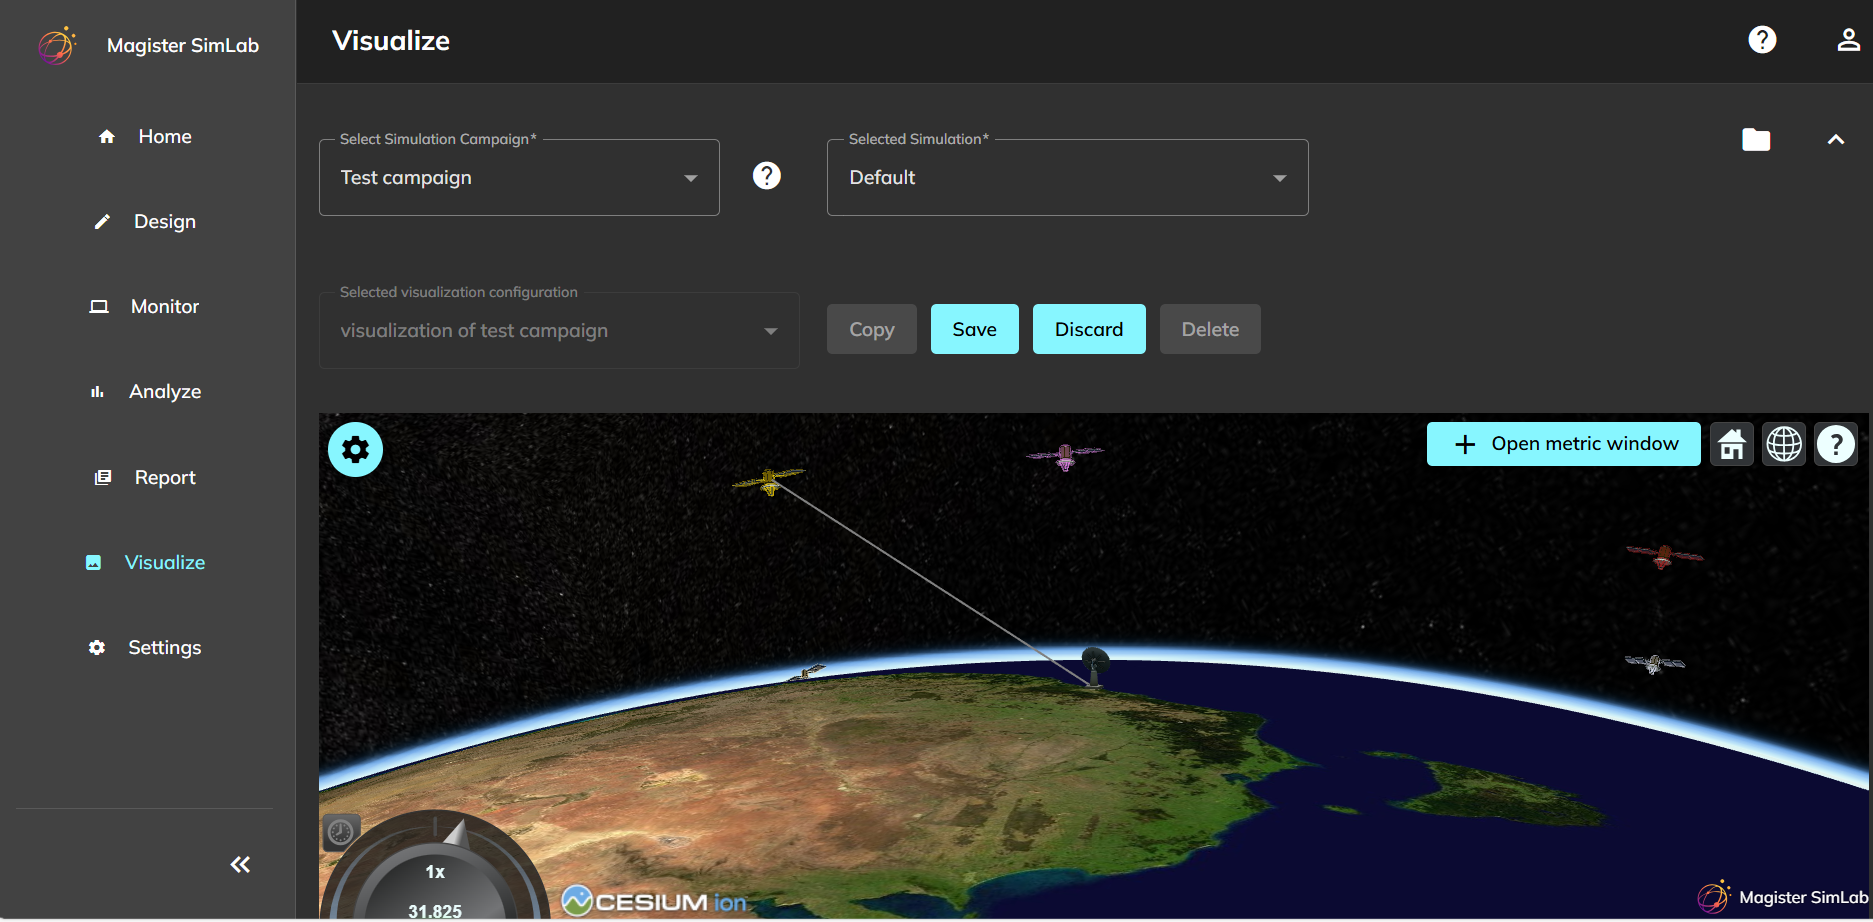Reset camera using the home view icon
The height and width of the screenshot is (922, 1873).
(x=1731, y=443)
